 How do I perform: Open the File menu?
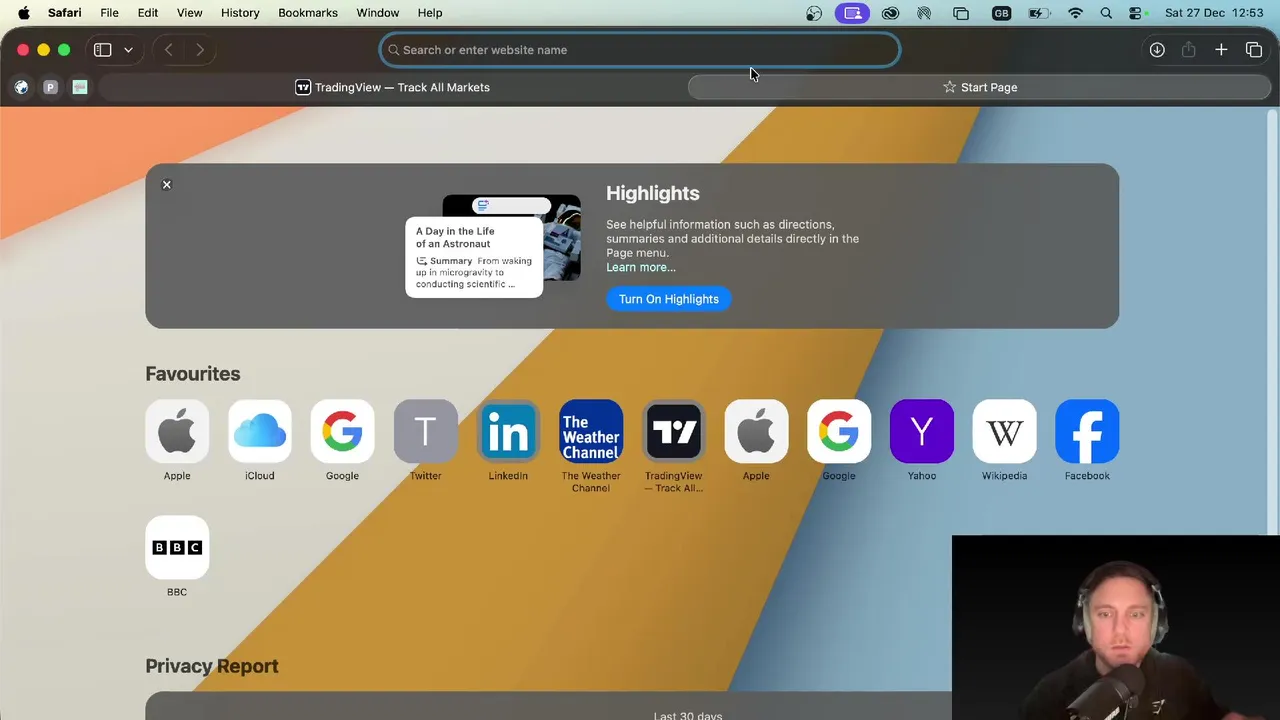click(109, 13)
